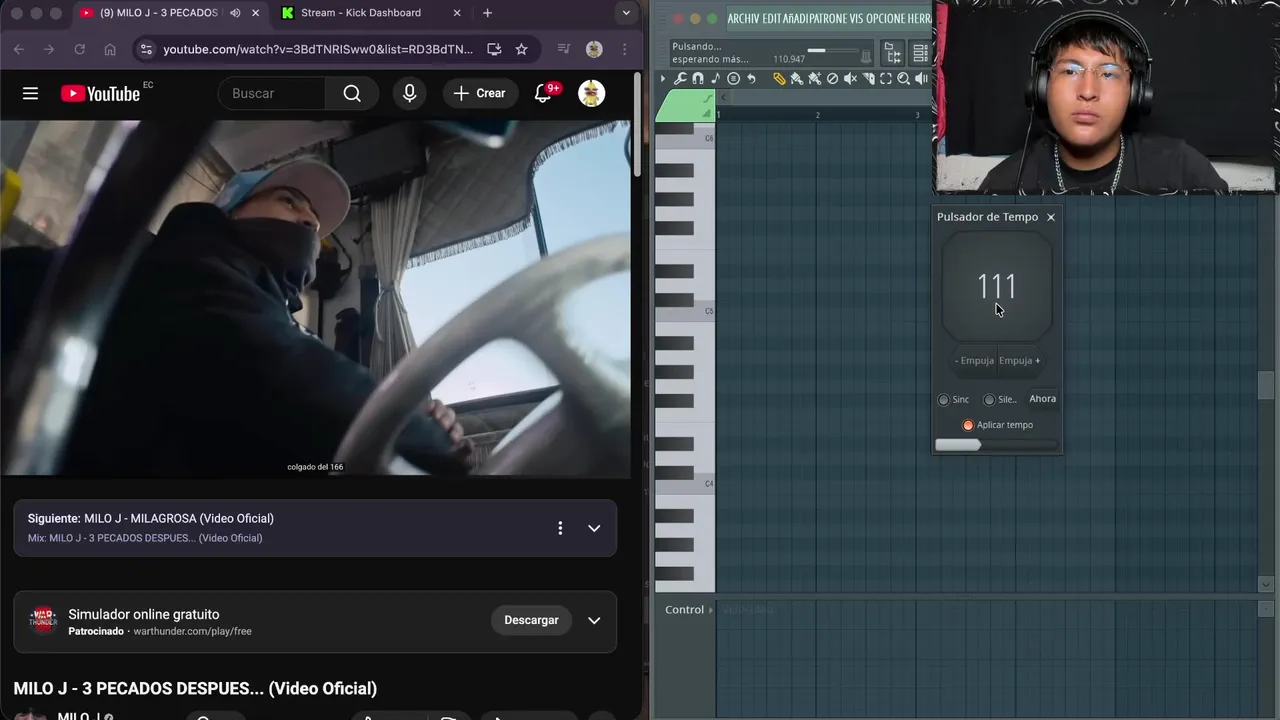Screen dimensions: 1280x720
Task: Go to the YouTube home logo
Action: [x=100, y=93]
